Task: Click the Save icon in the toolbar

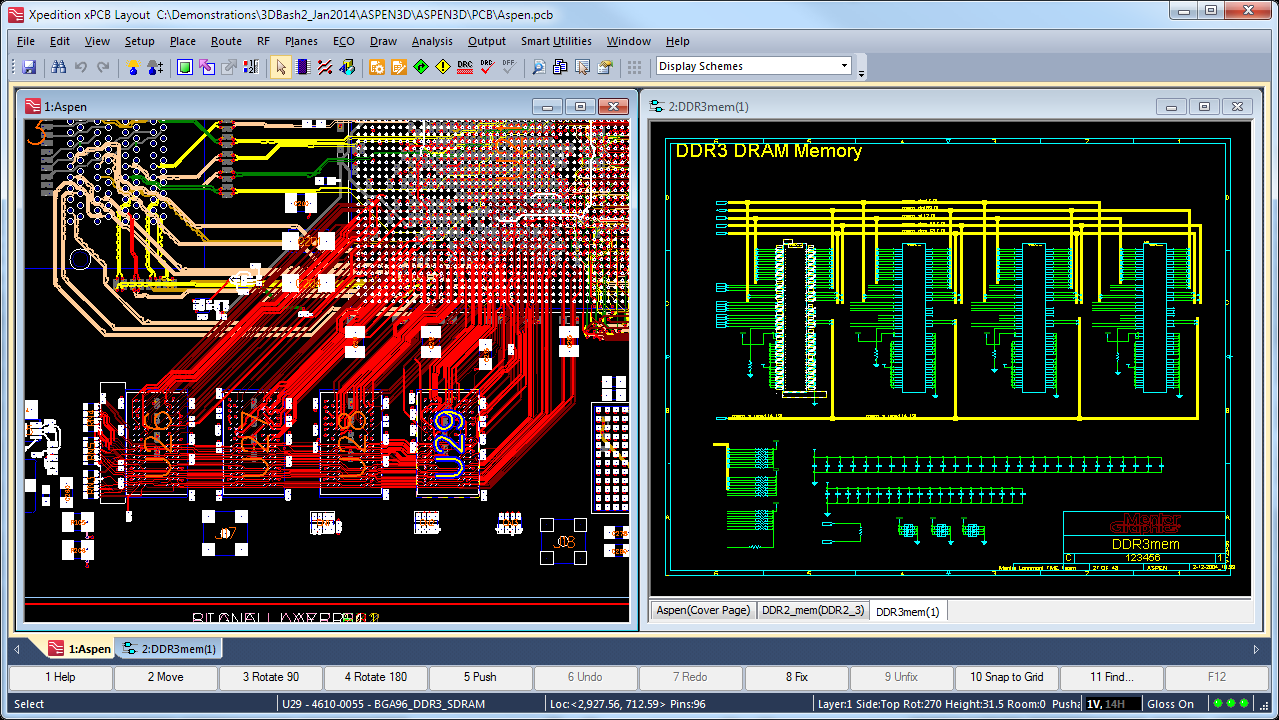Action: click(29, 67)
